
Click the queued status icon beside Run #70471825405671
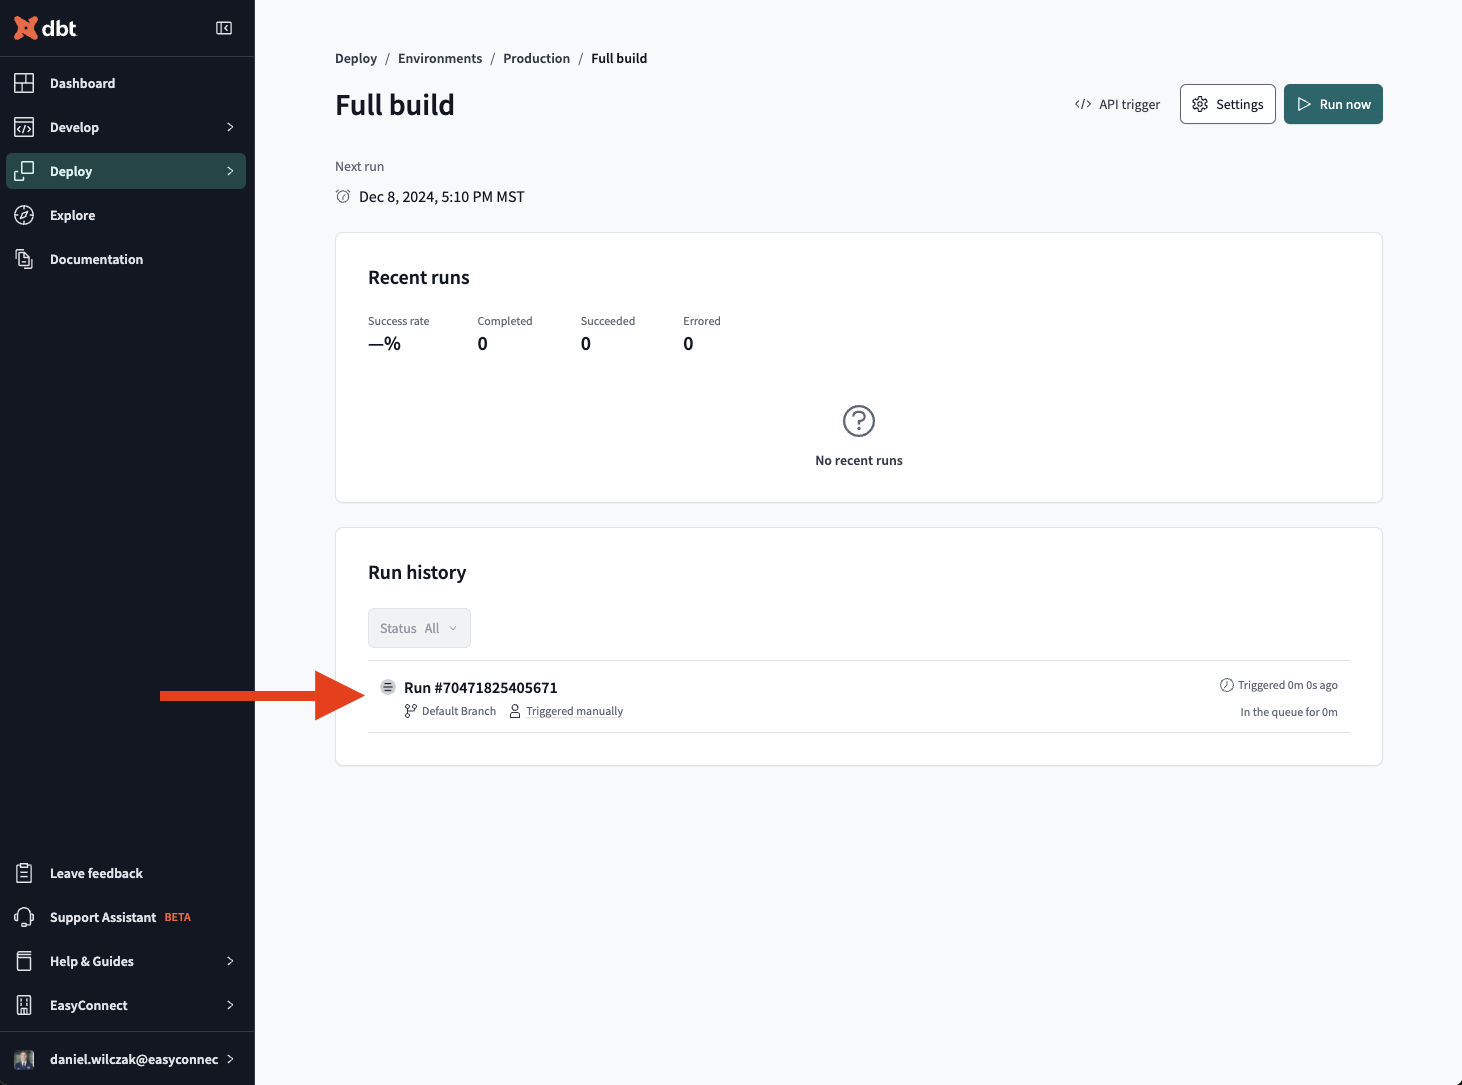coord(388,687)
